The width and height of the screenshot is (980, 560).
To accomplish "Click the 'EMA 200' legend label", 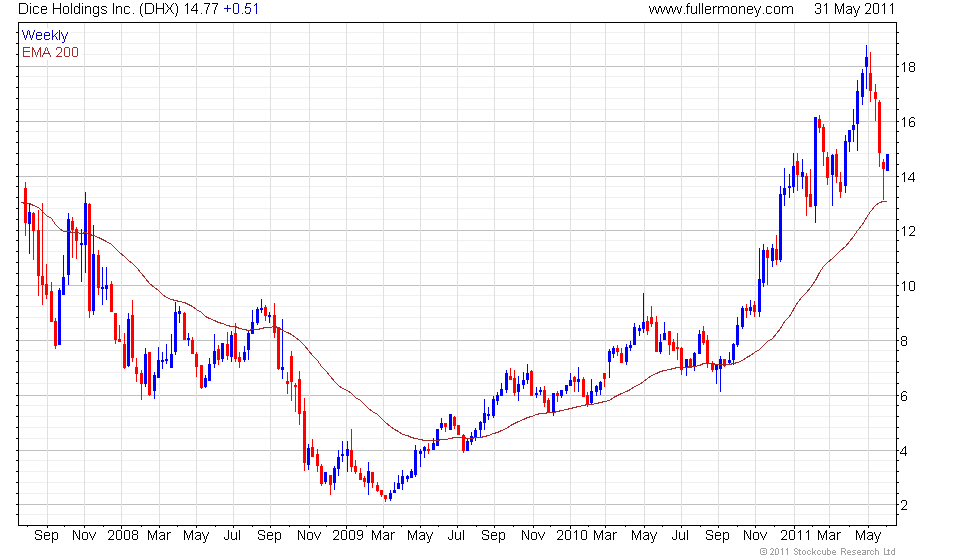I will tap(50, 52).
